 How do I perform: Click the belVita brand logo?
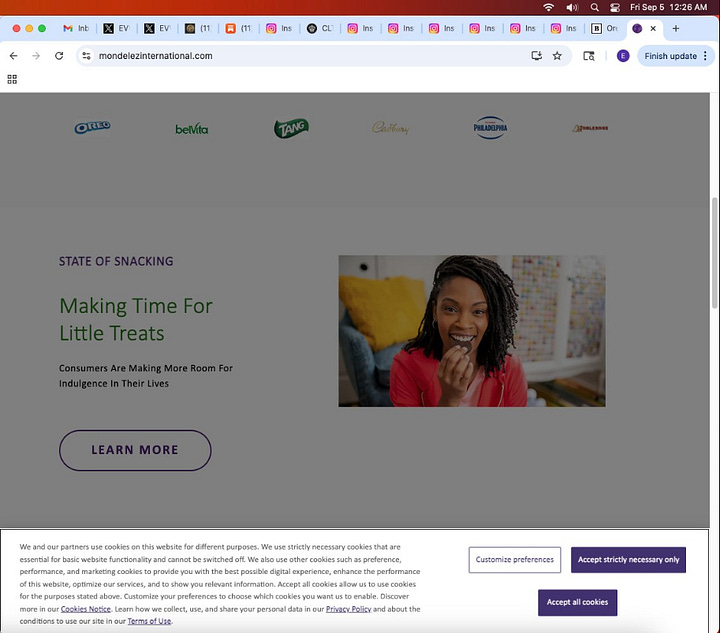(191, 129)
